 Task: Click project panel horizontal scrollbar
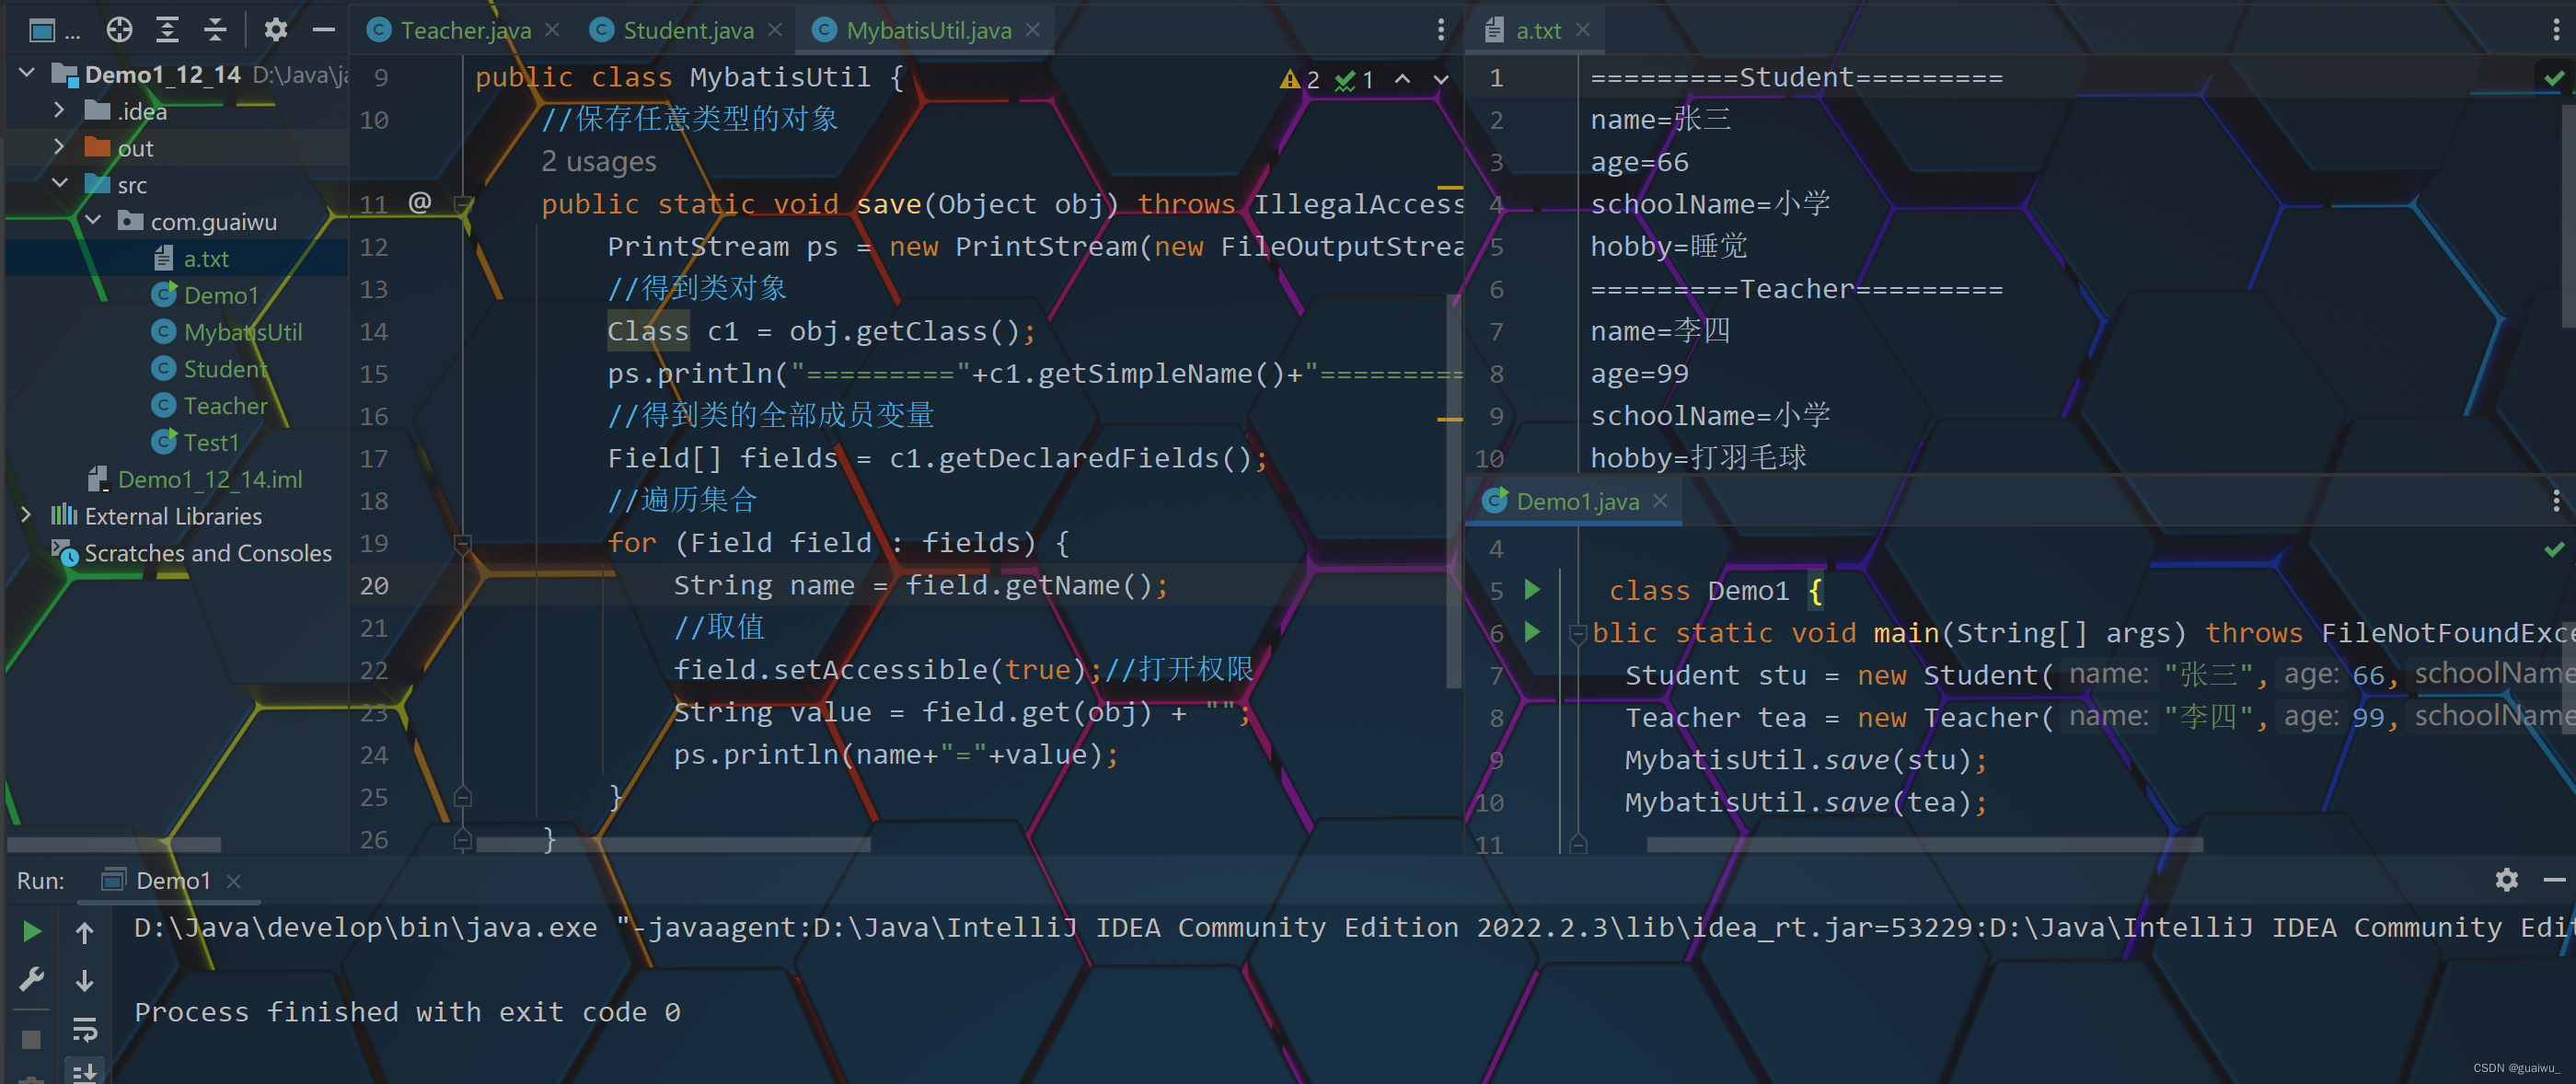coord(112,845)
